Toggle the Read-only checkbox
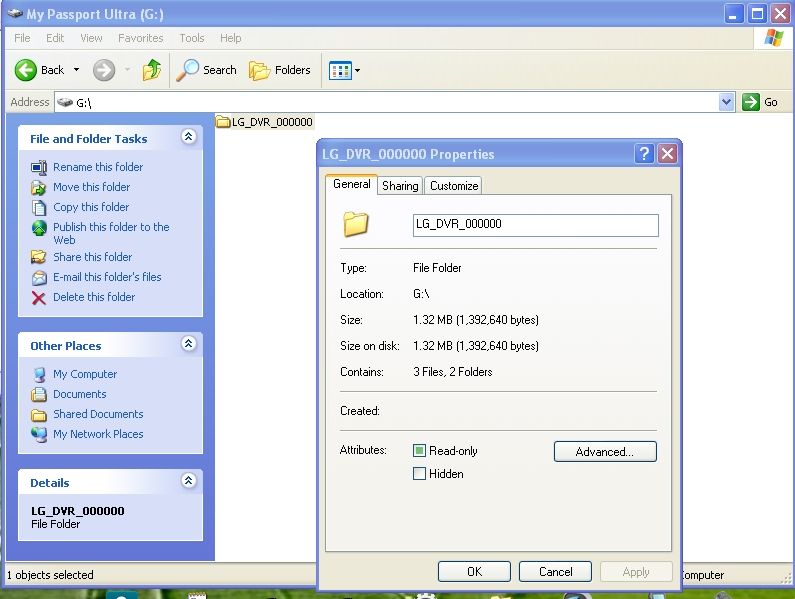795x599 pixels. [x=419, y=450]
